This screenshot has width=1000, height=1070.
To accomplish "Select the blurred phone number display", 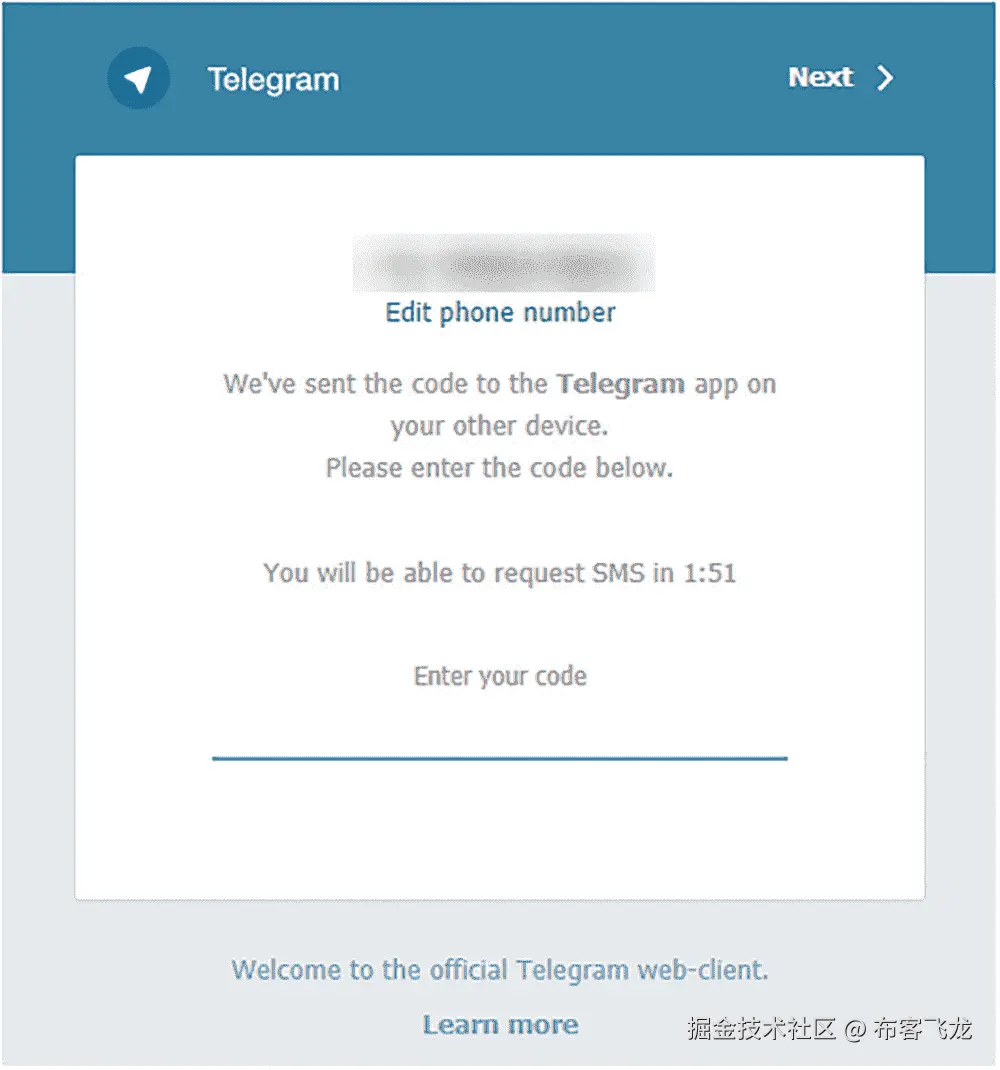I will (504, 263).
